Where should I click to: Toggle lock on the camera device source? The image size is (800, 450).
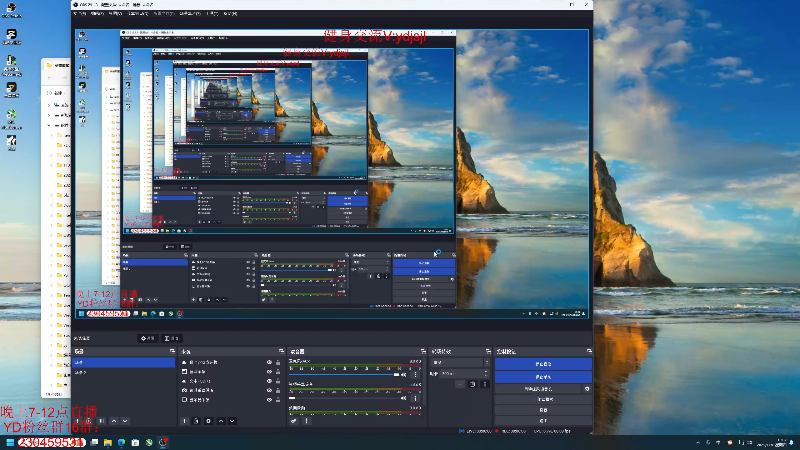coord(278,390)
